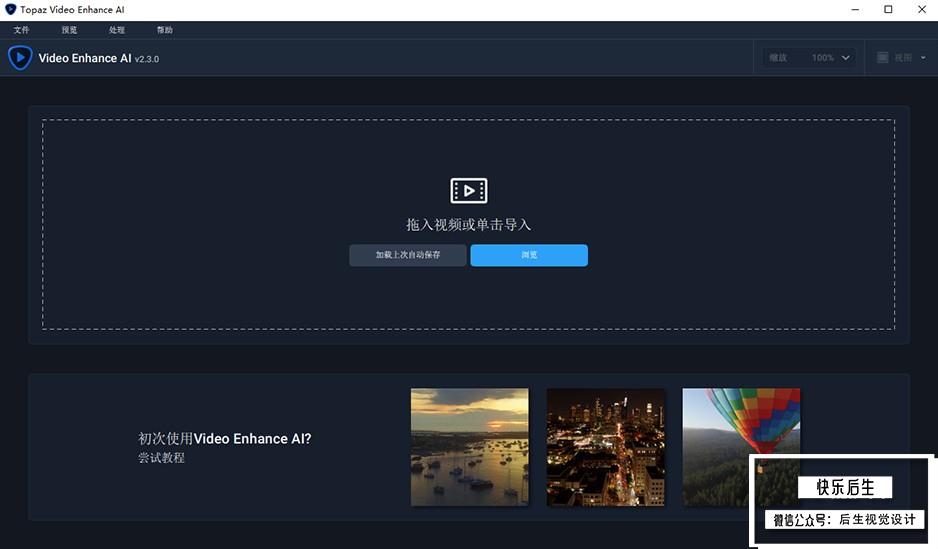The height and width of the screenshot is (549, 938).
Task: Click 加载上次自动保存 button
Action: (407, 255)
